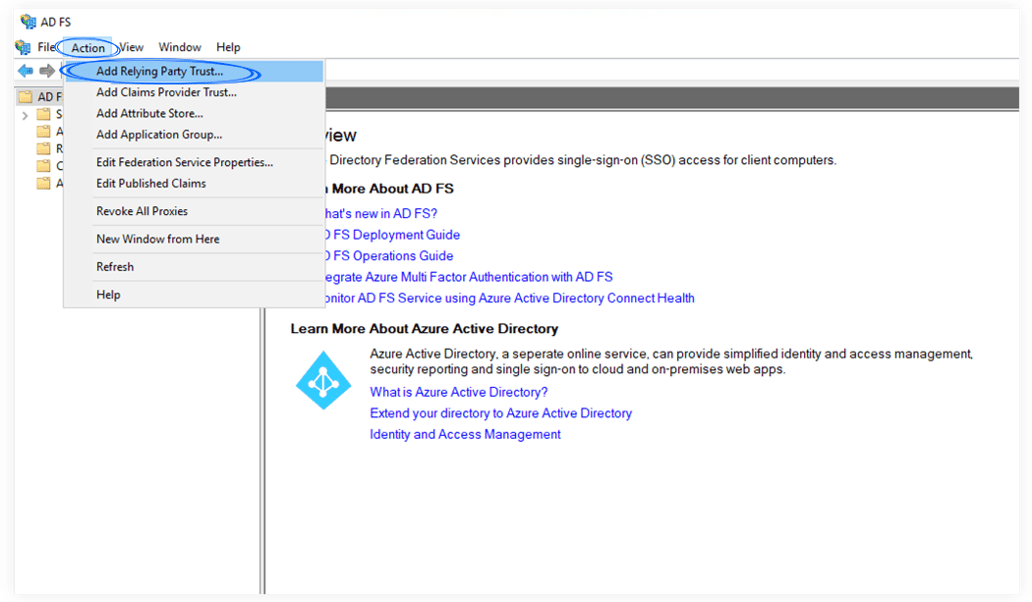The width and height of the screenshot is (1032, 602).
Task: Click the back navigation arrow
Action: click(x=24, y=70)
